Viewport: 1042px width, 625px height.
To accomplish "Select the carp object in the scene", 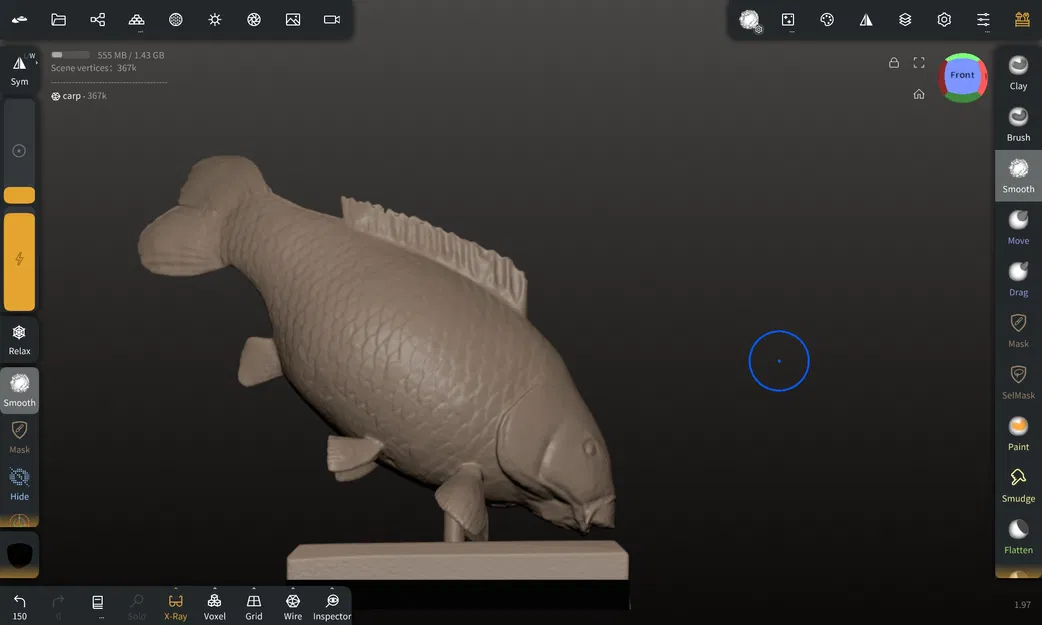I will [70, 95].
